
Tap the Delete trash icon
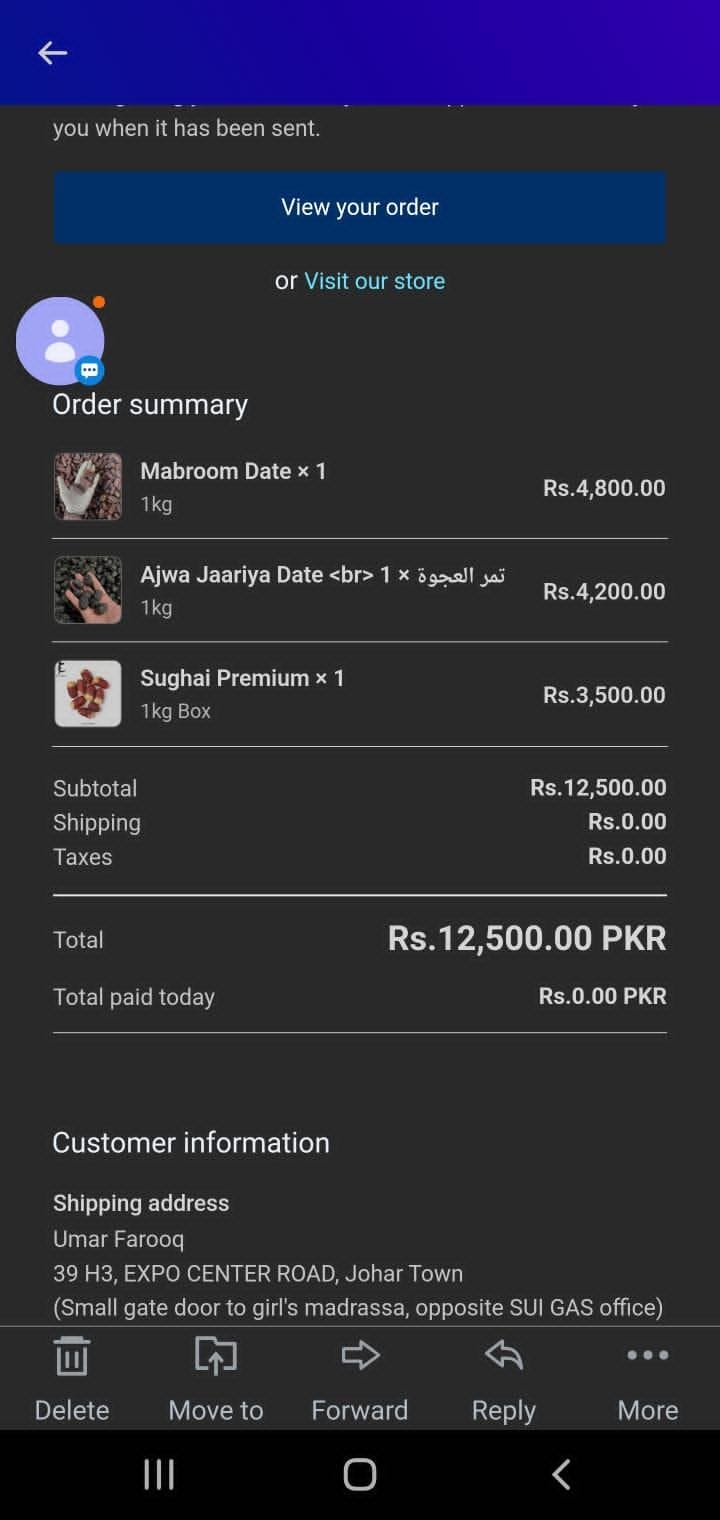click(x=71, y=1357)
